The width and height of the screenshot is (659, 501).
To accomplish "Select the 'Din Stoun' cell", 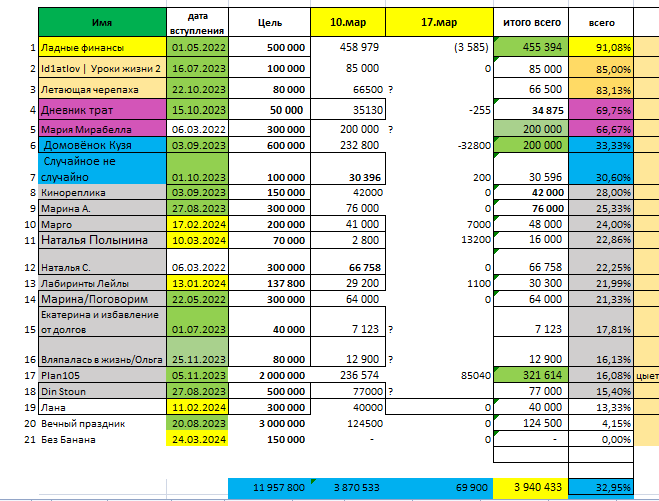I will point(102,391).
